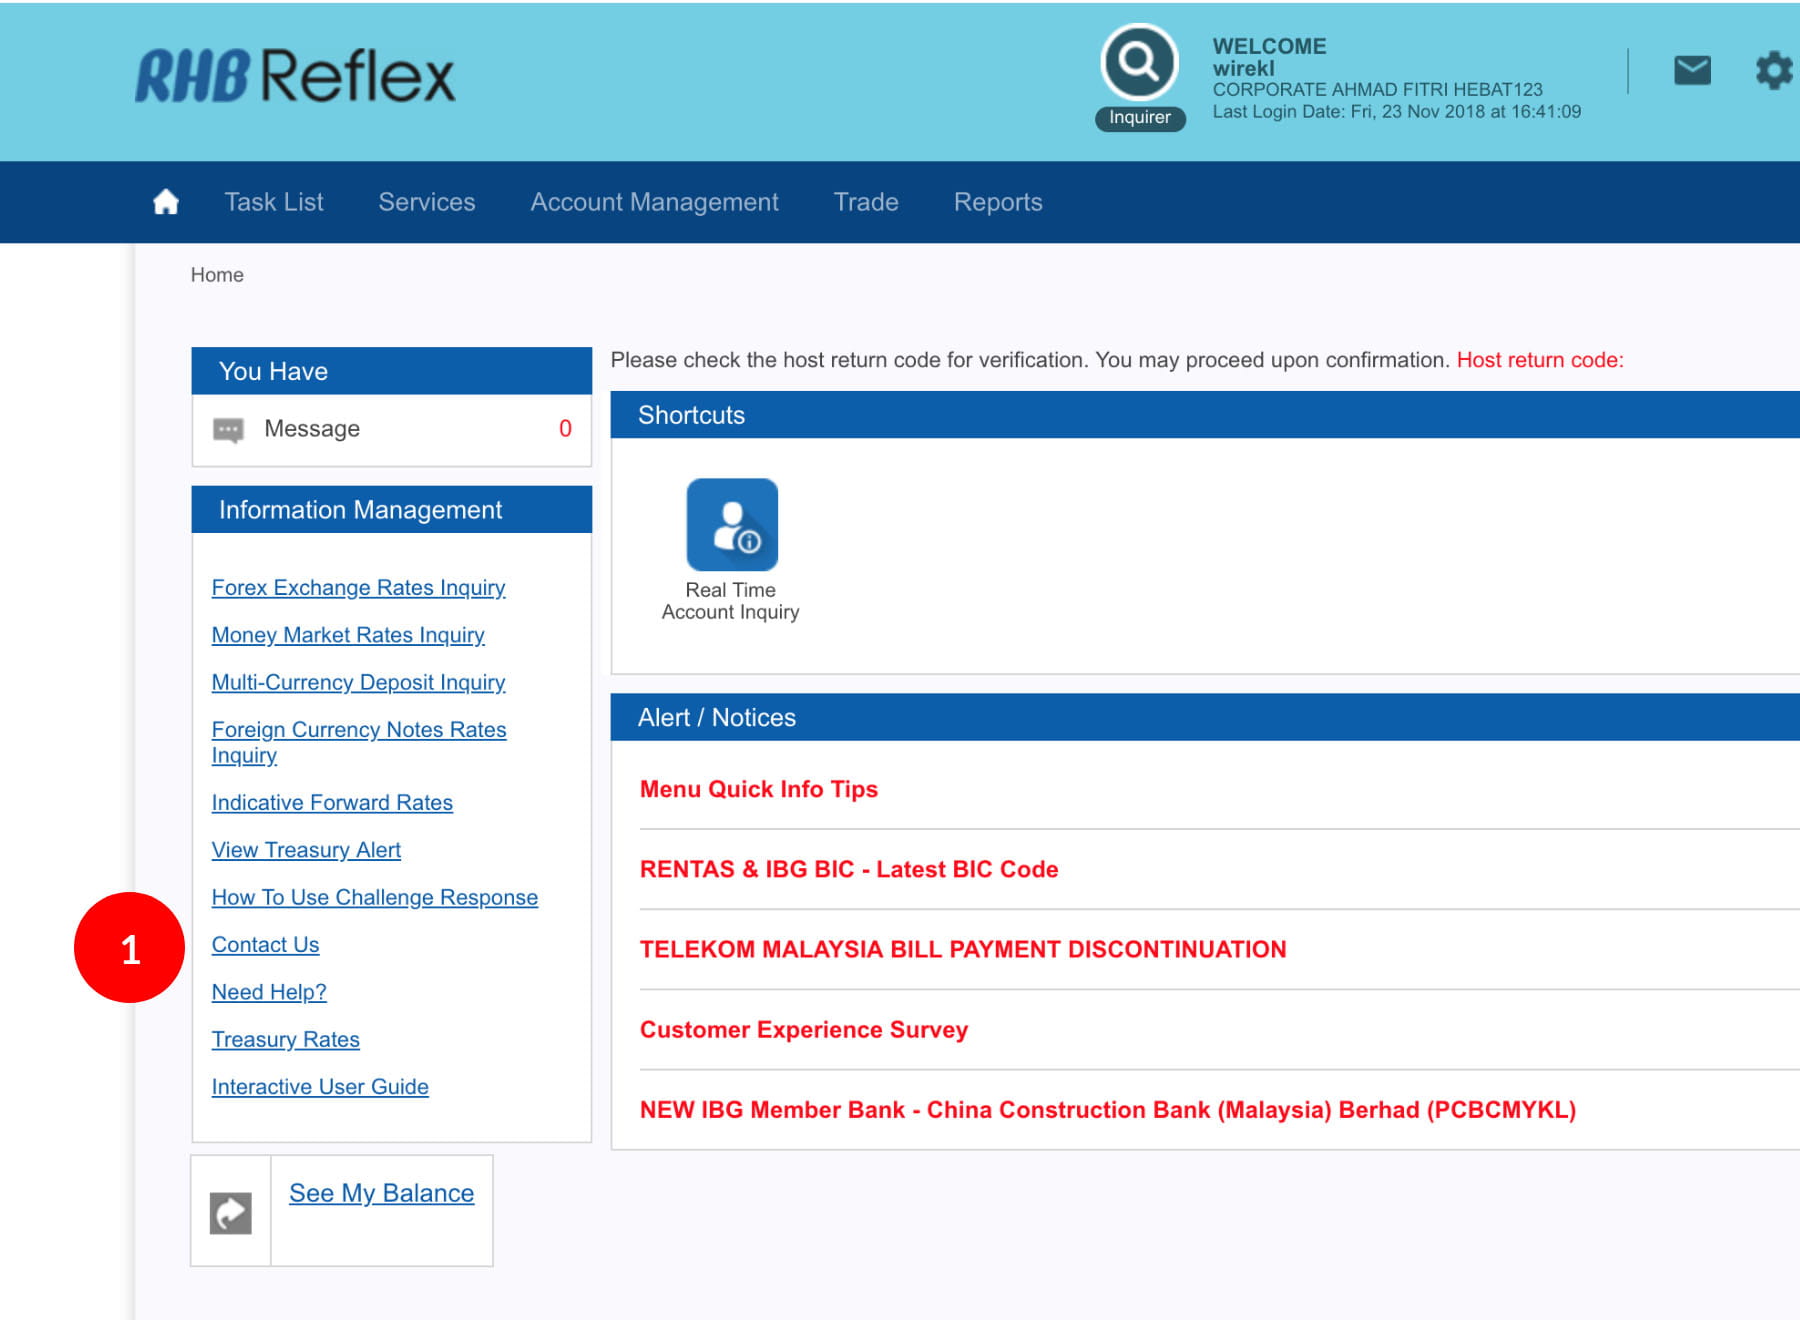The image size is (1800, 1320).
Task: Read the Customer Experience Survey notice
Action: [803, 1030]
